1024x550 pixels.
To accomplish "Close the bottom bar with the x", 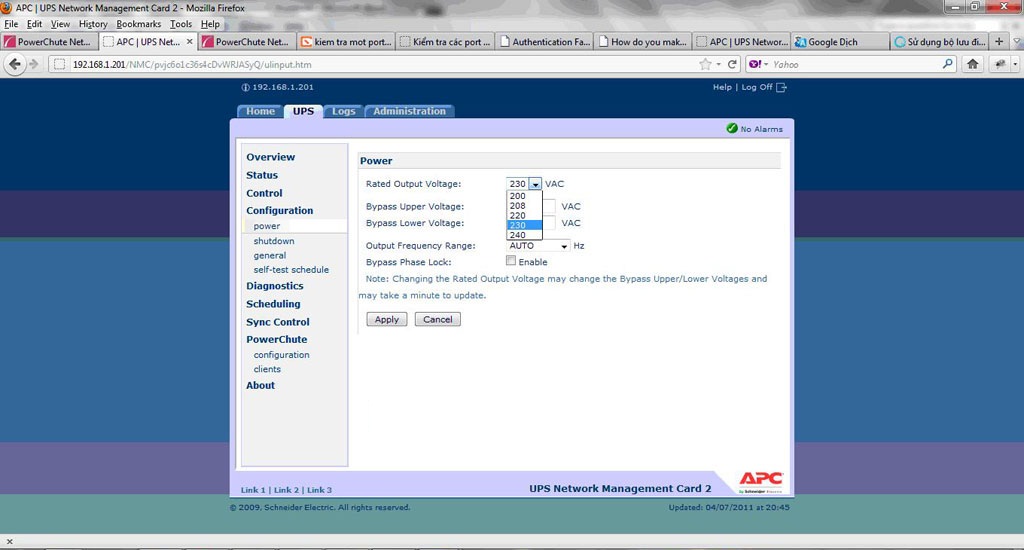I will [x=9, y=542].
